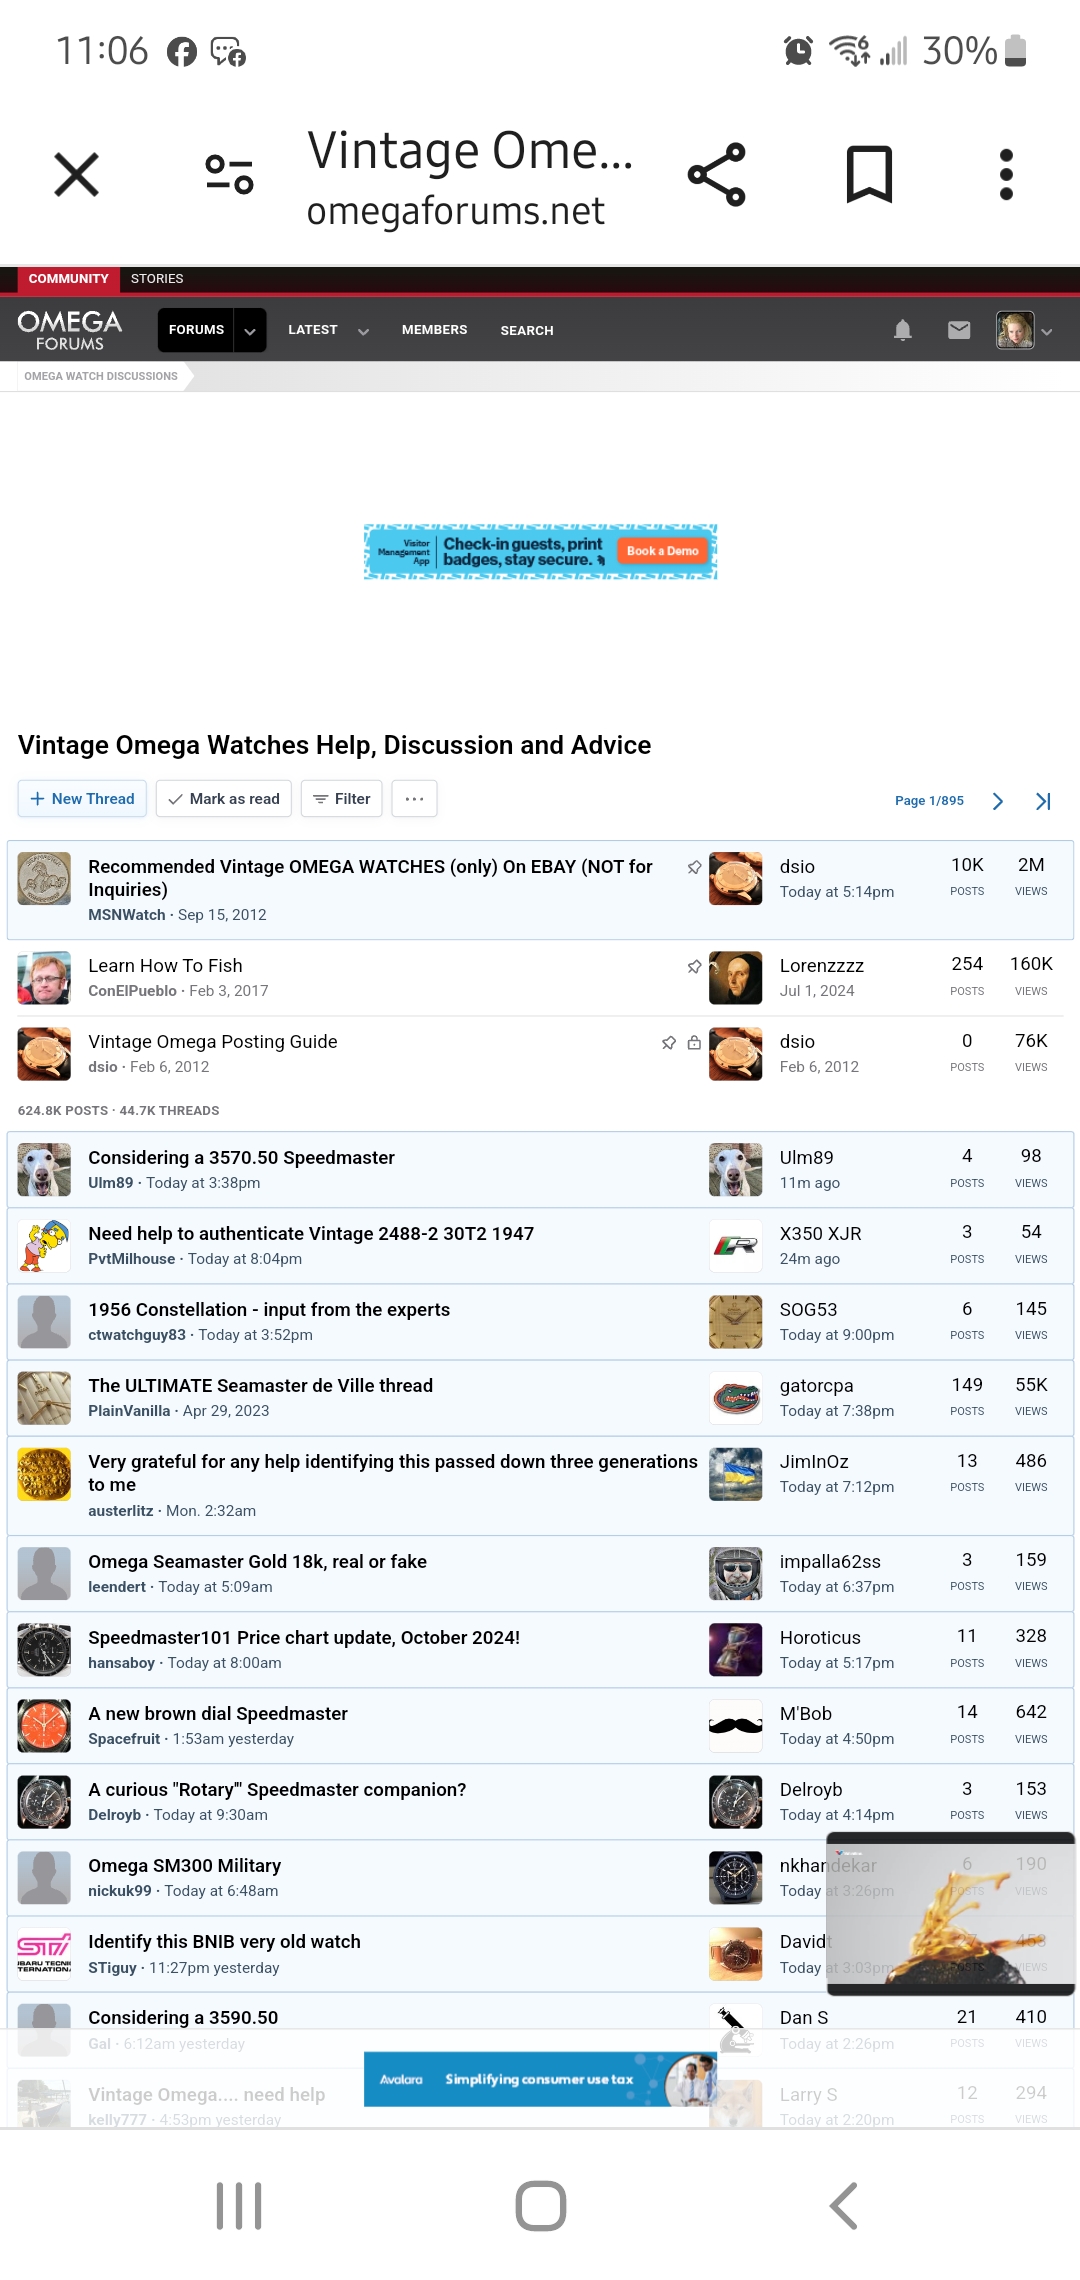Open 1956 Constellation thread

(269, 1309)
